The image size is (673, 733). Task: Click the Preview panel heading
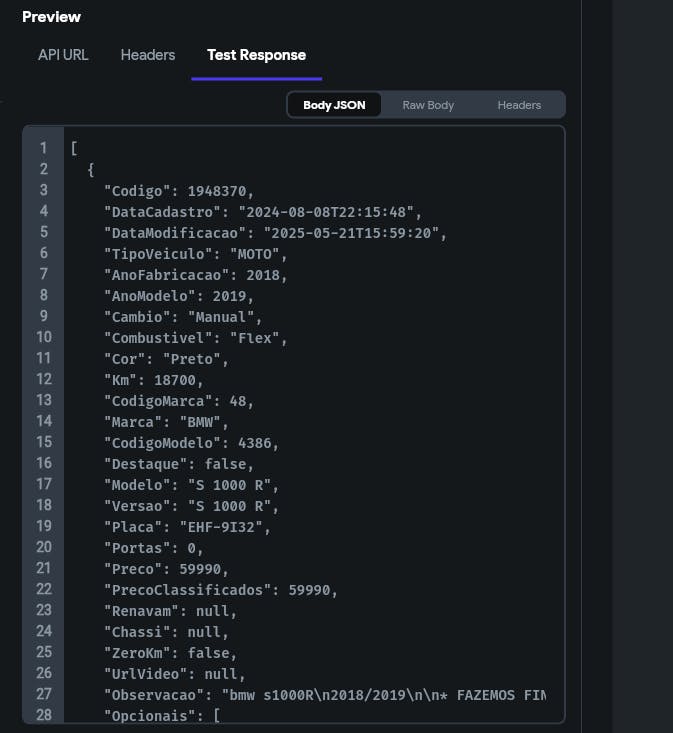pos(51,17)
